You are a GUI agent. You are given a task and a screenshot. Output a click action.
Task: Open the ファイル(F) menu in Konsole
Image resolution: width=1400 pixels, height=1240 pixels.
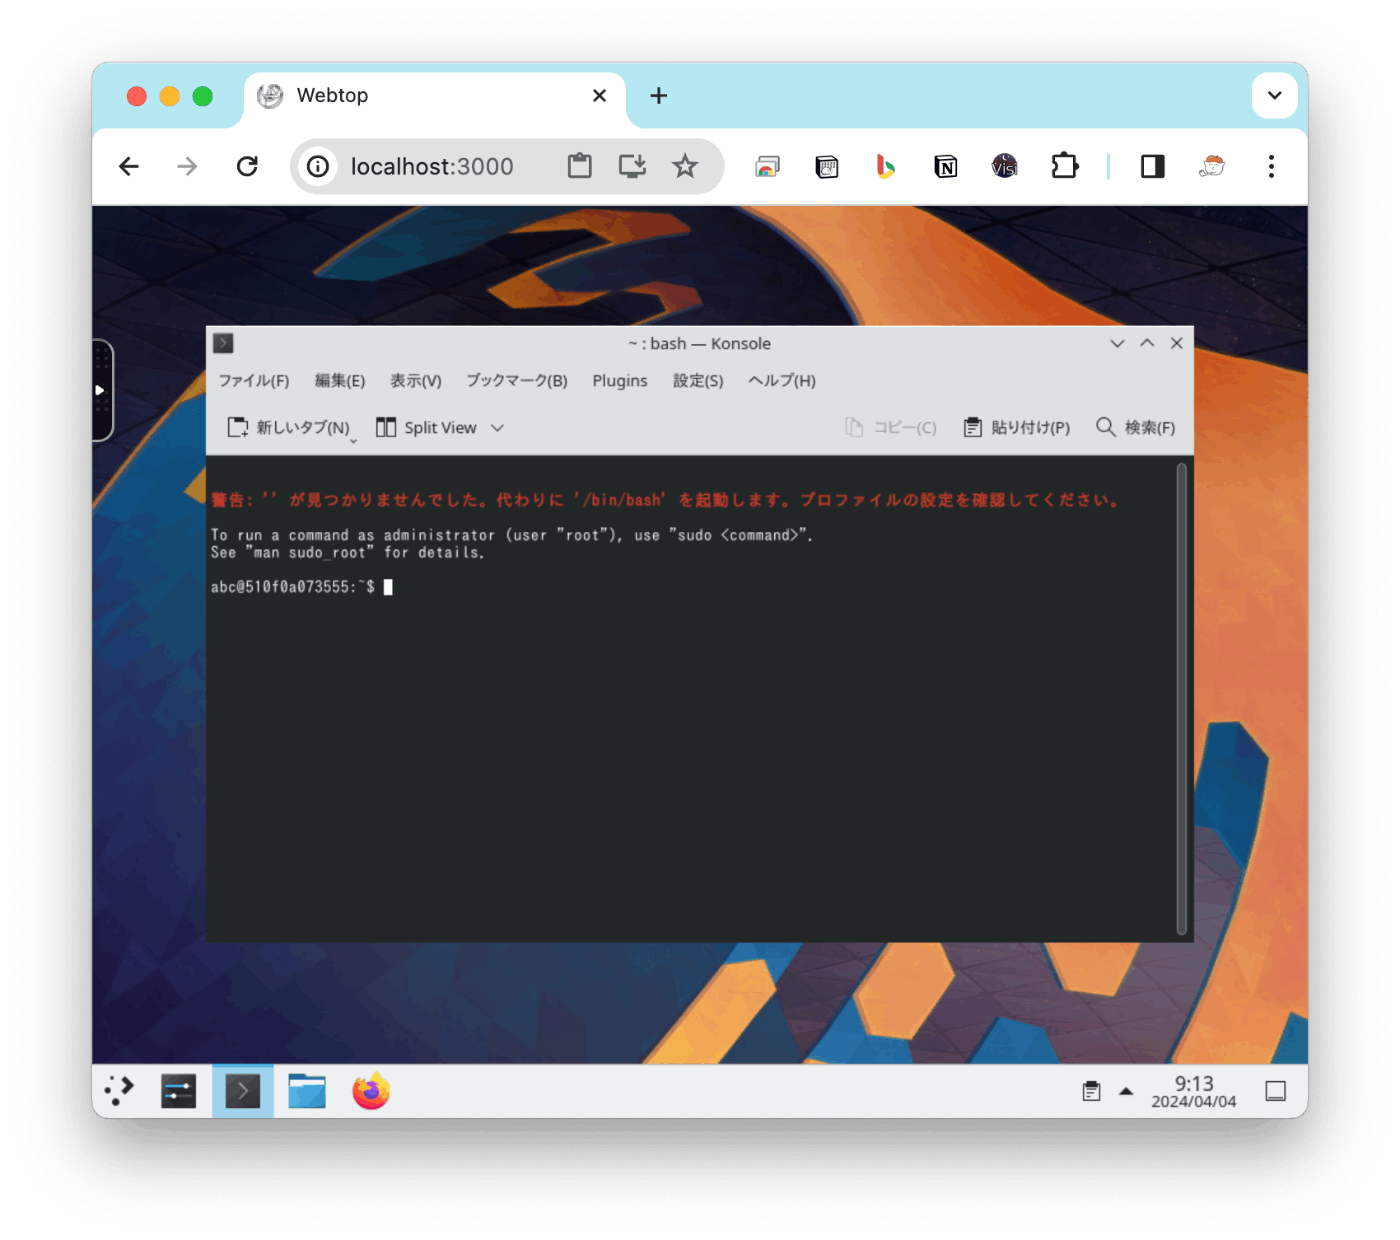tap(254, 381)
